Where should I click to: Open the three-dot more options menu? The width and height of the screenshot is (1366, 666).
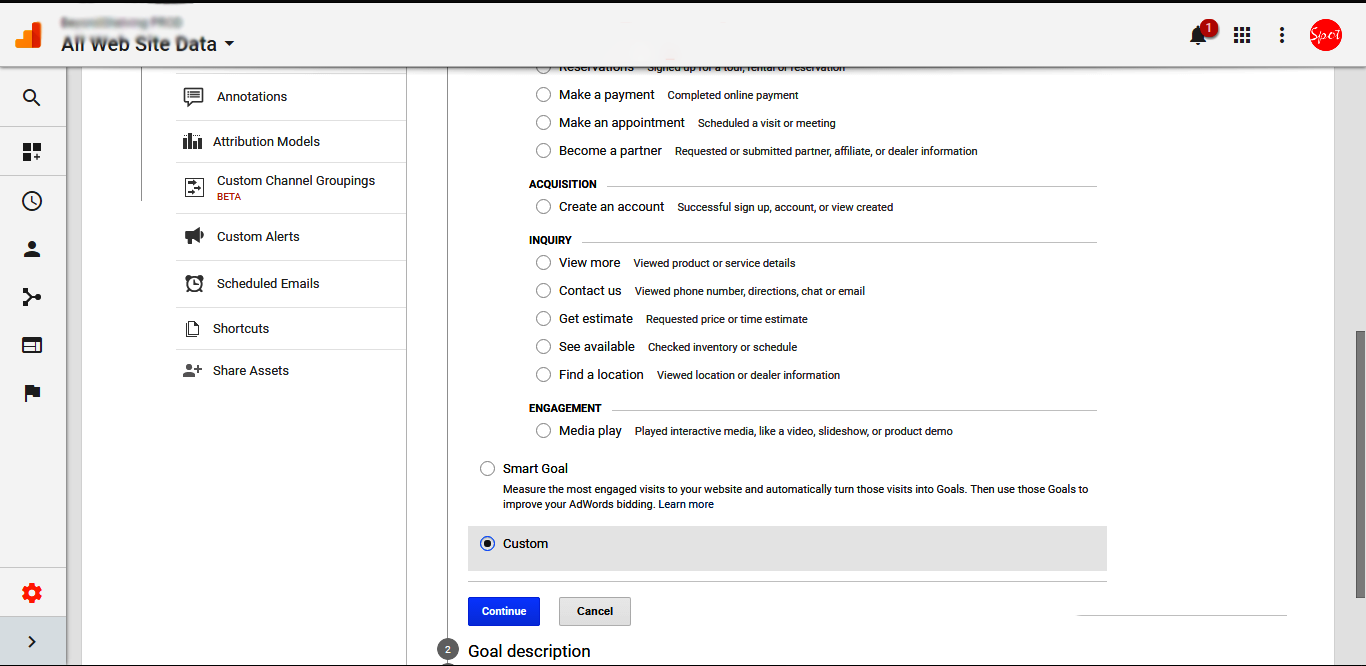[1282, 35]
